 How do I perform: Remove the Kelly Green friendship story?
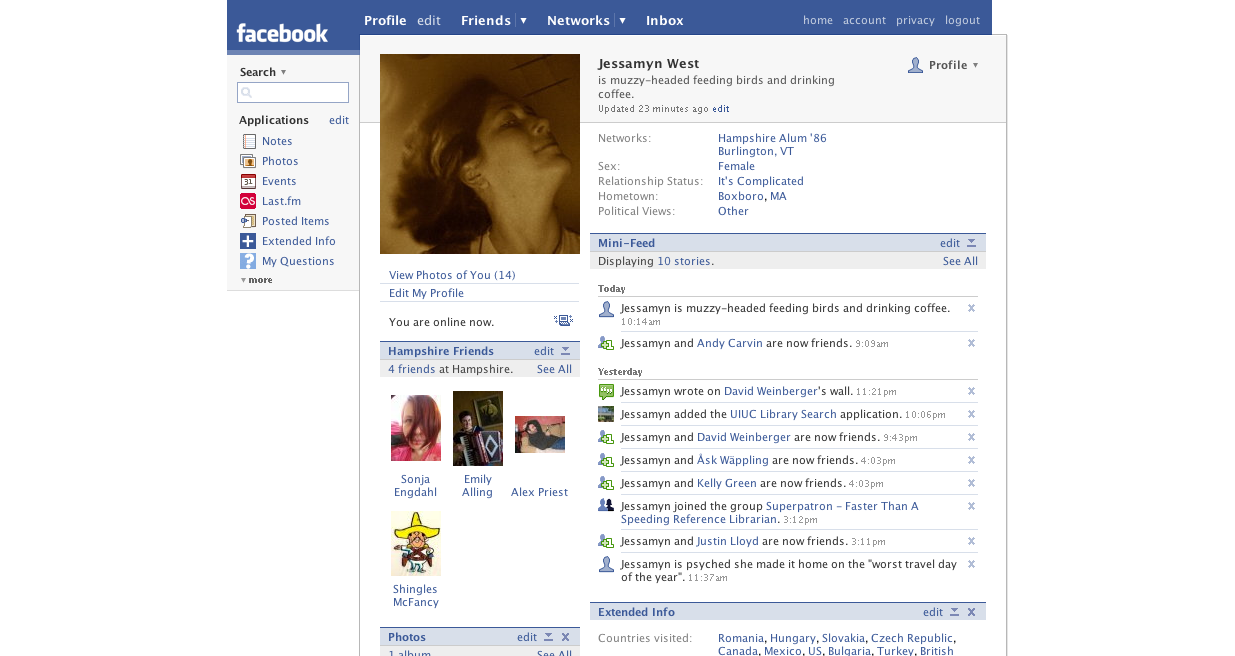(971, 483)
